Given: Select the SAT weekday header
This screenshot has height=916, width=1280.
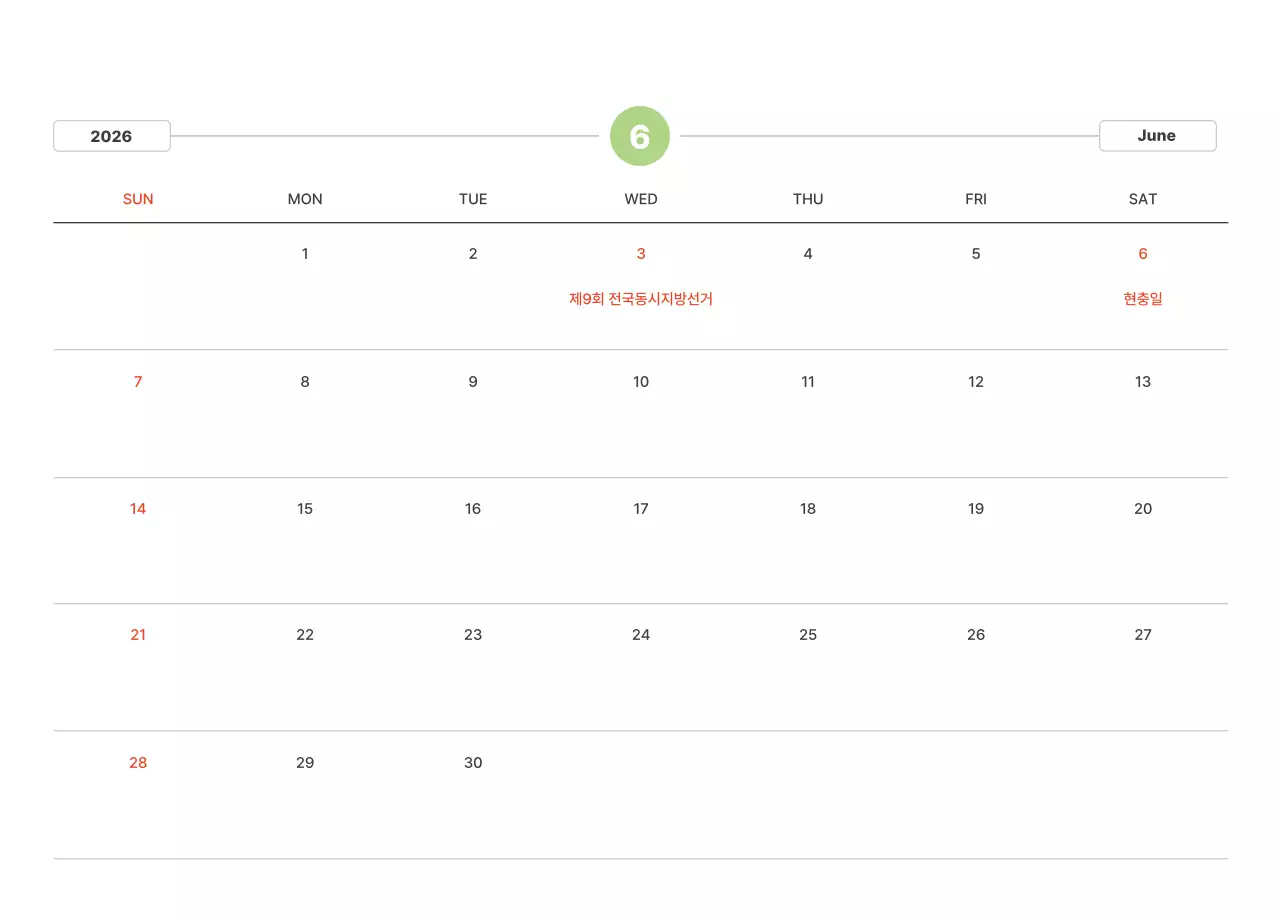Looking at the screenshot, I should [1143, 199].
